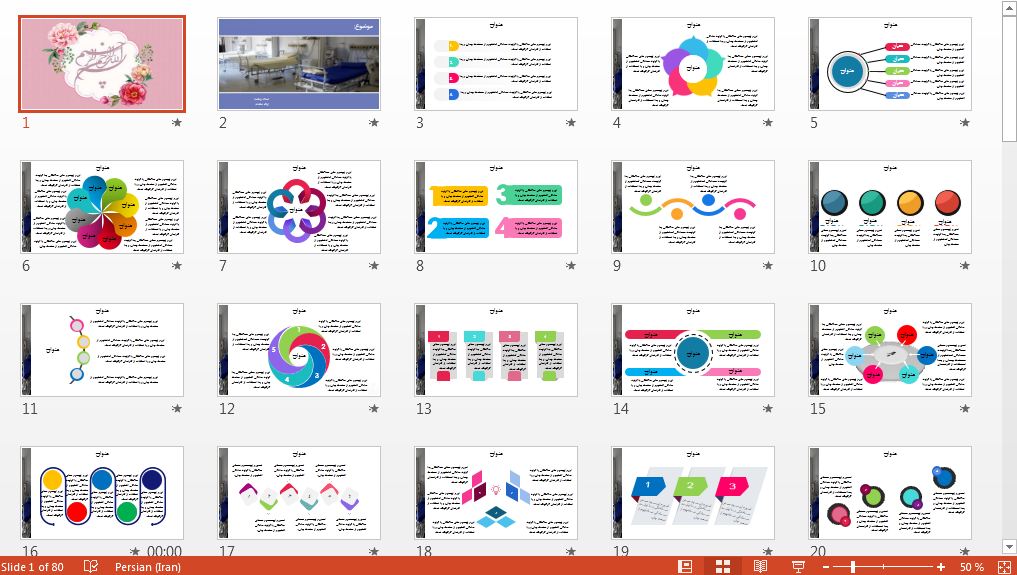Click the zoom slider handle
1017x575 pixels.
pos(852,567)
